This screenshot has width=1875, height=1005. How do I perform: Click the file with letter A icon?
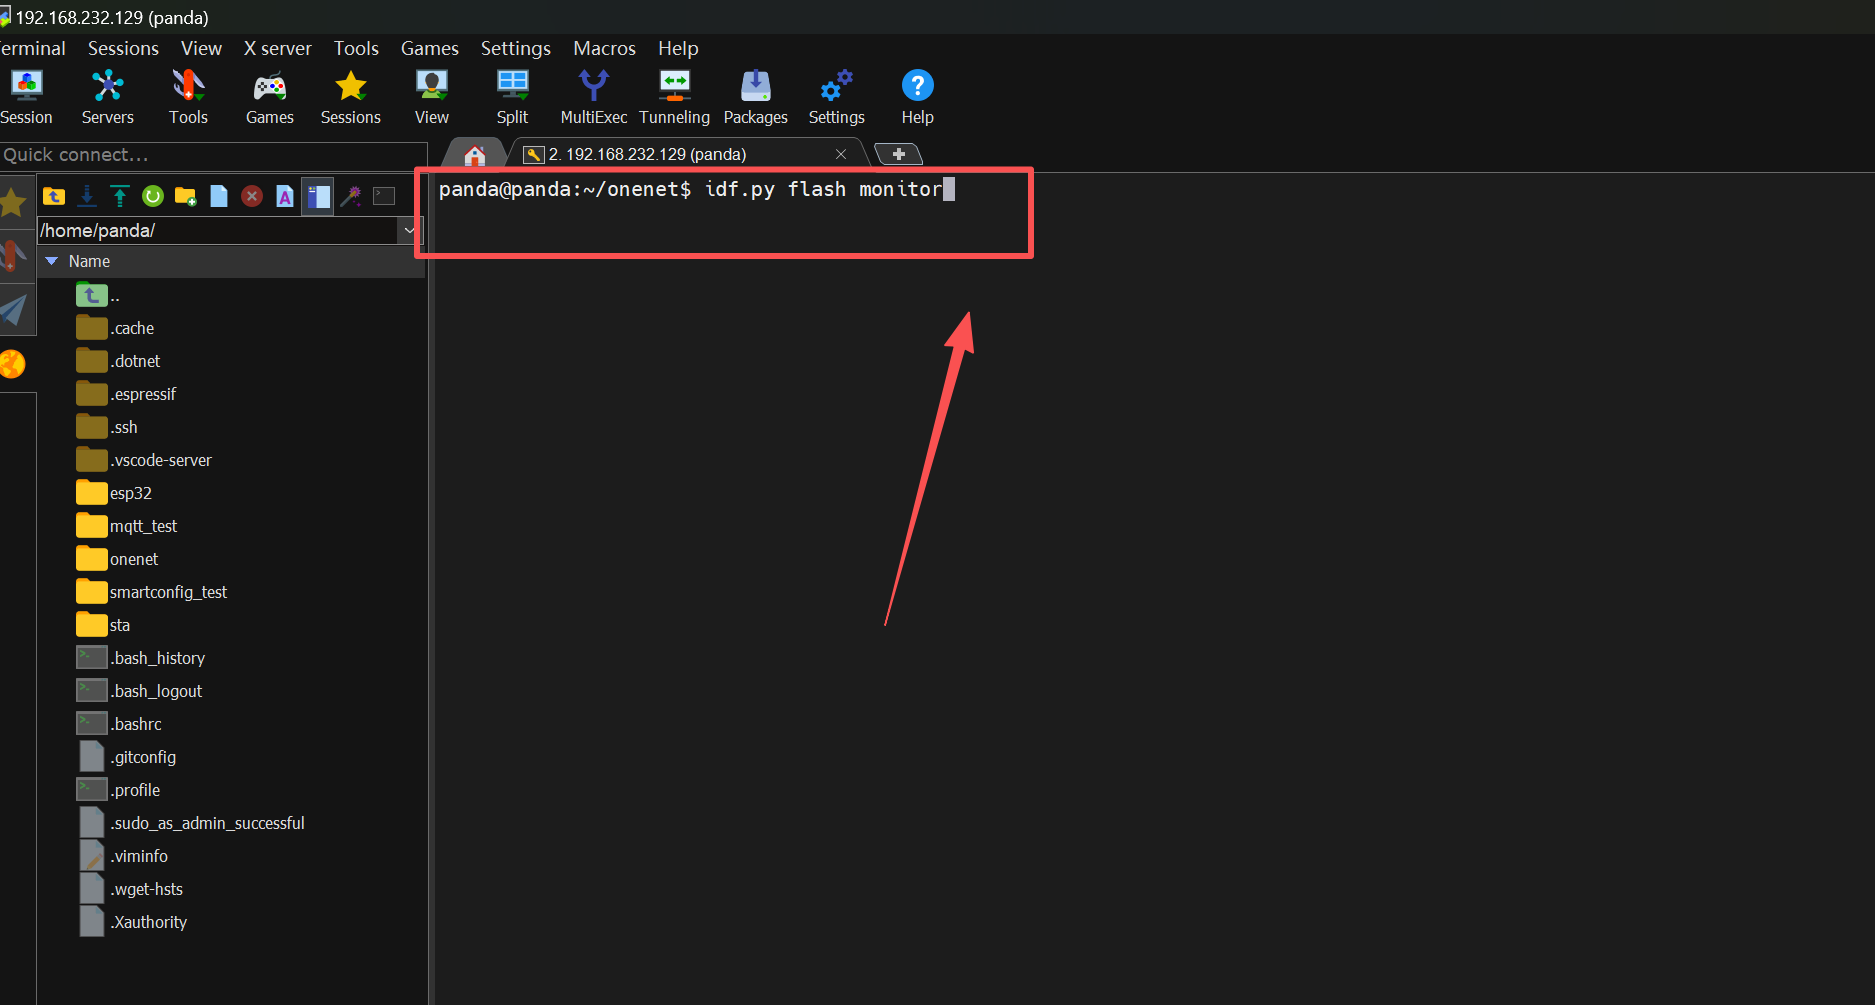(285, 196)
